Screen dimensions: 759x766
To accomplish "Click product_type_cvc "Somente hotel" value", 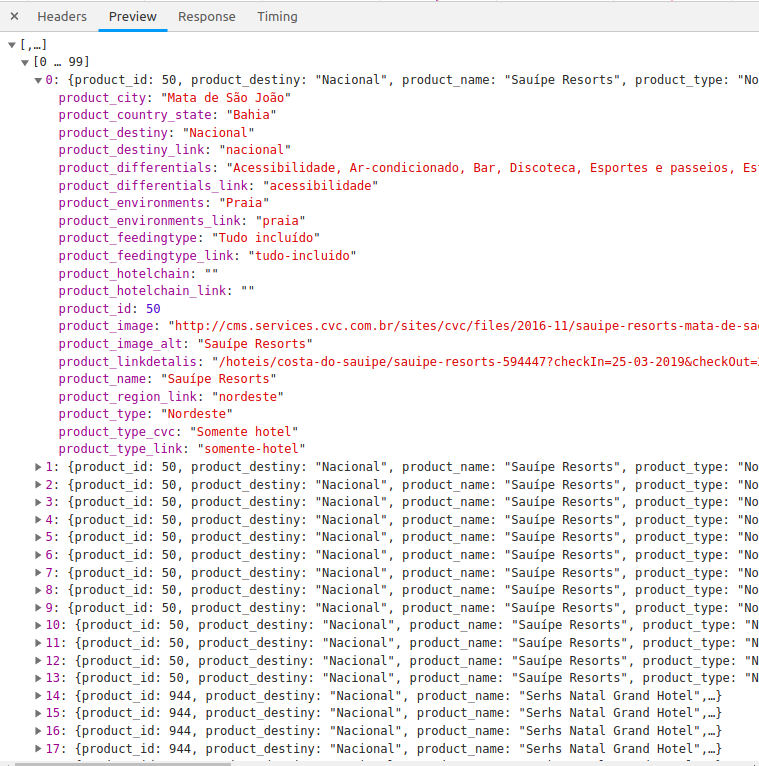I will [244, 432].
